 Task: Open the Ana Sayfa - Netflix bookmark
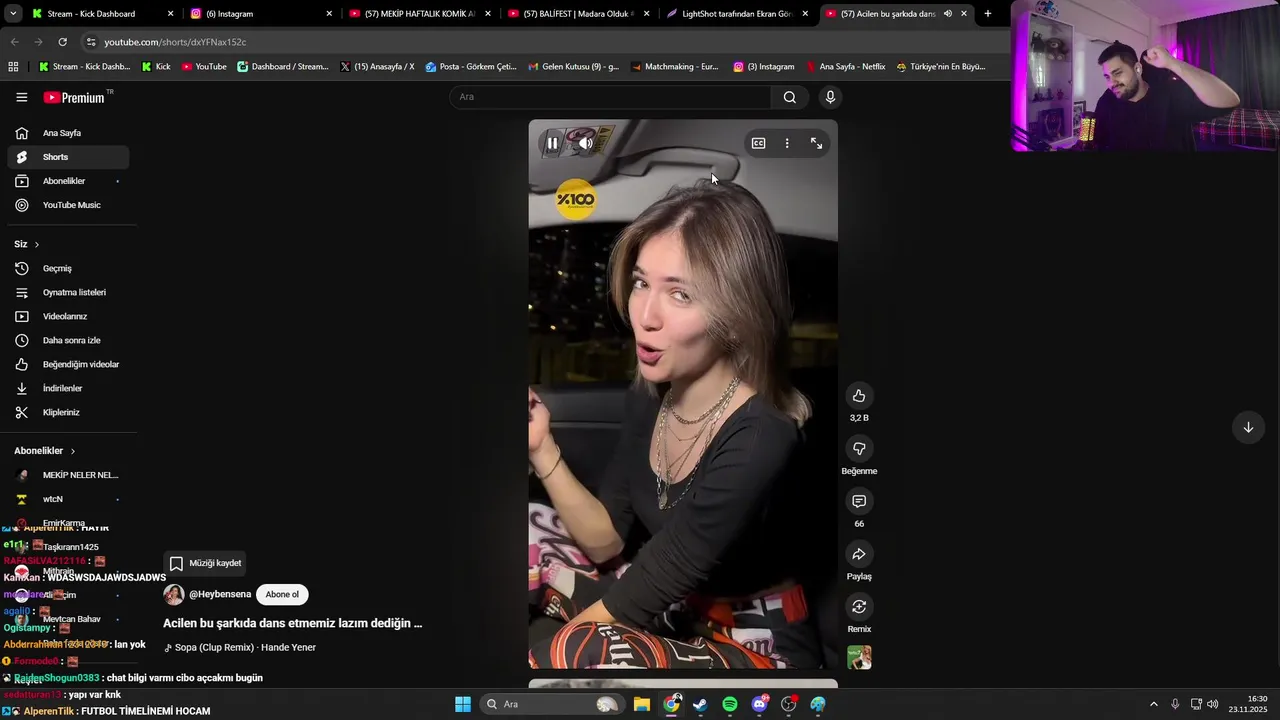(845, 67)
